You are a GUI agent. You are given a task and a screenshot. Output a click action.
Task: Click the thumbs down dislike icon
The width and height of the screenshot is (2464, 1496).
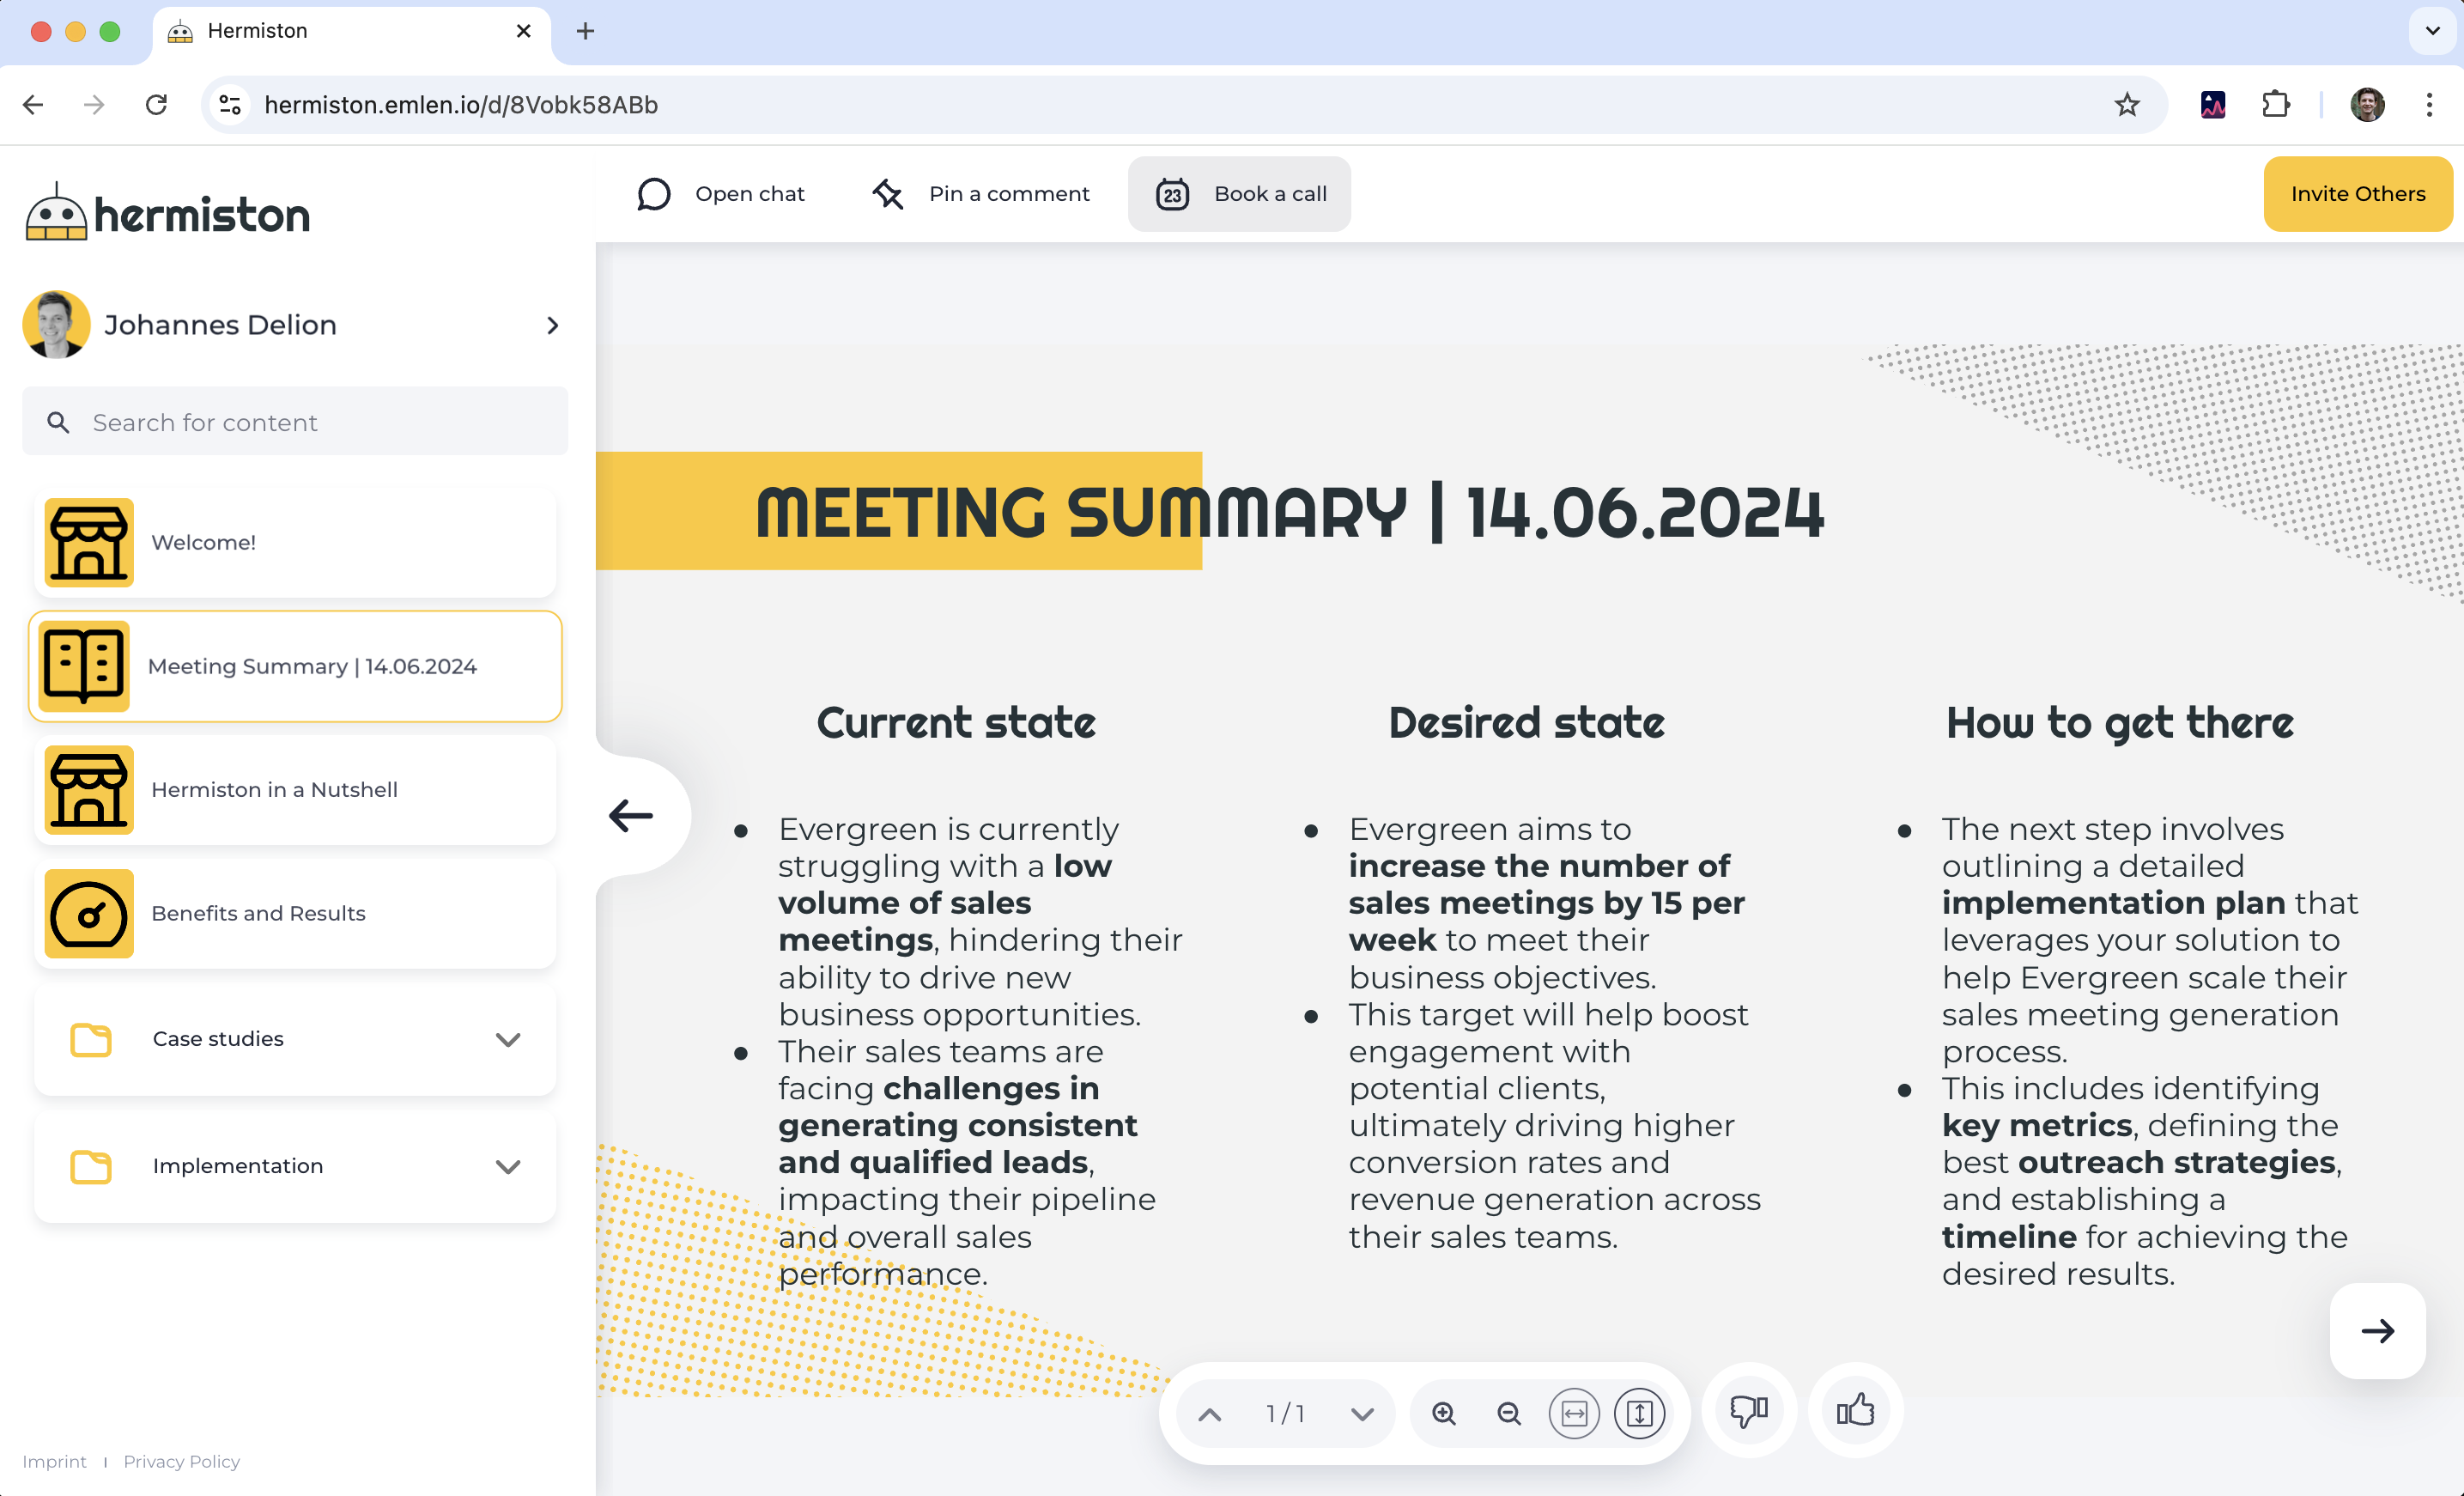click(1748, 1411)
